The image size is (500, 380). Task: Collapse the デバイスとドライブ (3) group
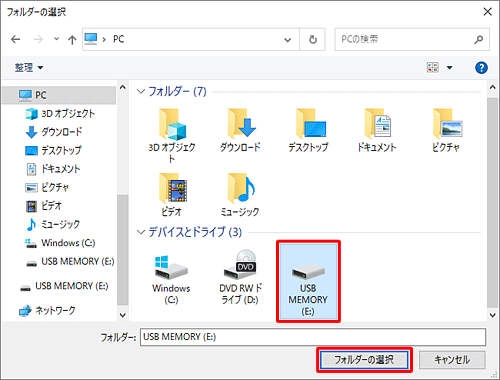tap(141, 232)
